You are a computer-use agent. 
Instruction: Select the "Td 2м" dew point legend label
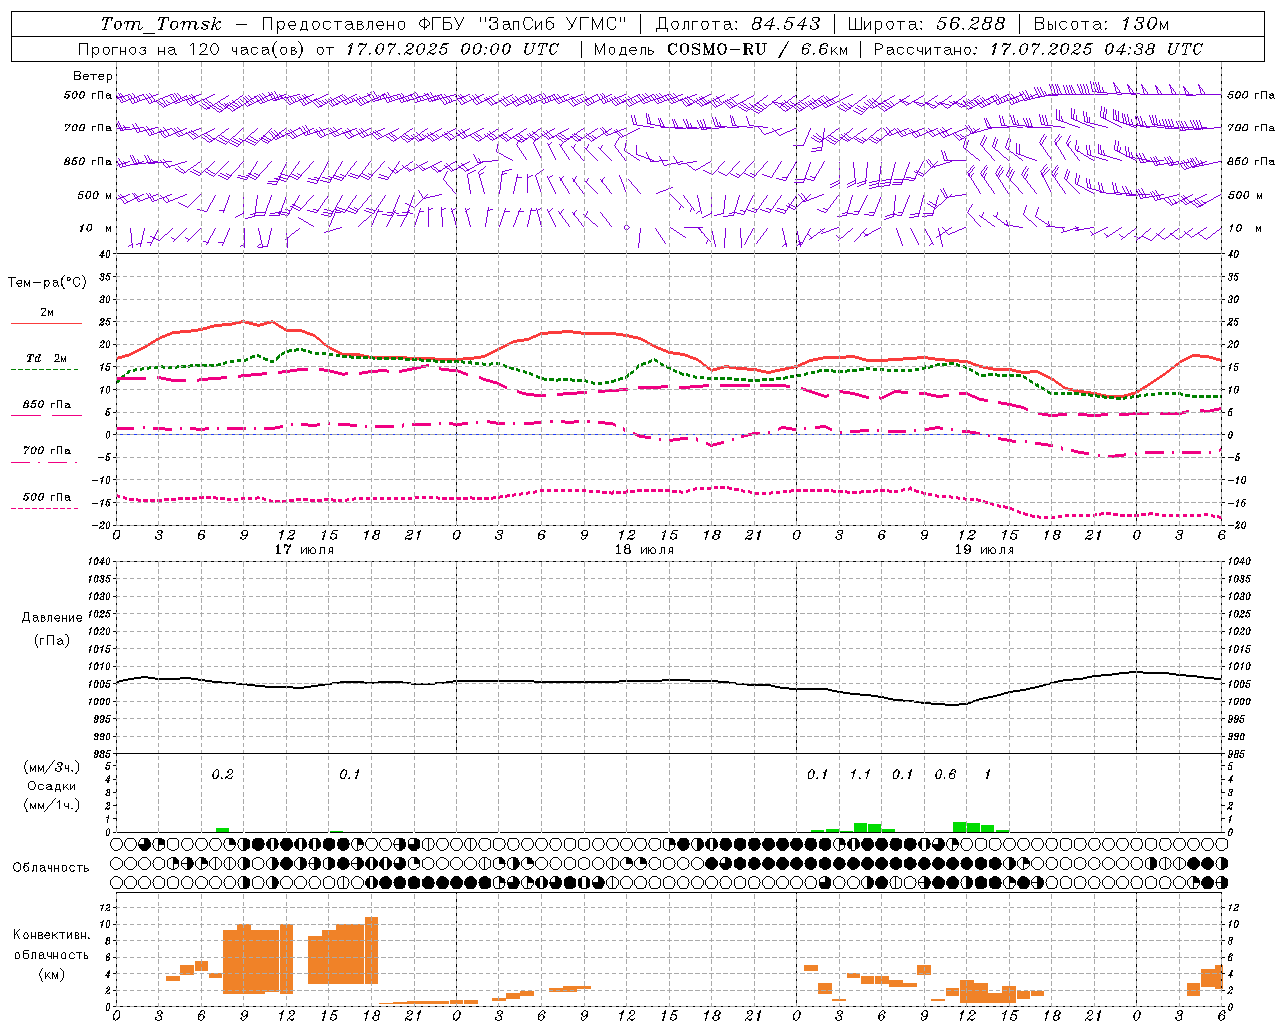46,358
